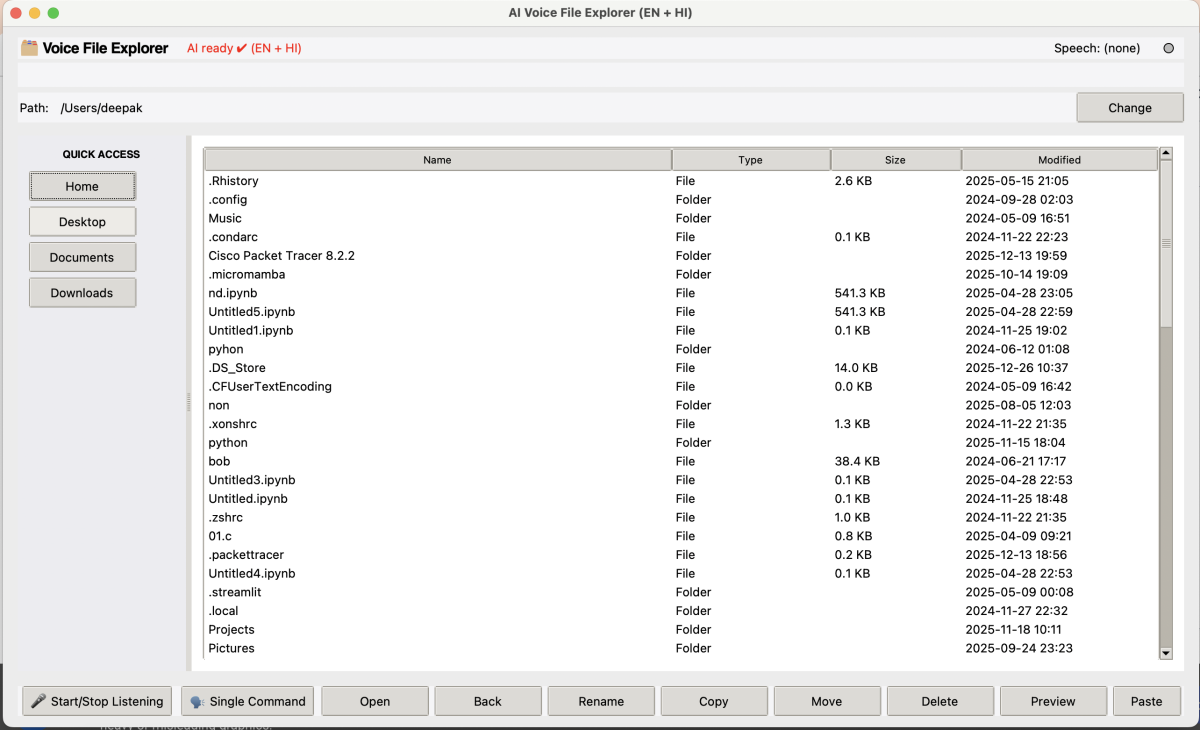
Task: Sort the list by Type column header
Action: [x=750, y=160]
